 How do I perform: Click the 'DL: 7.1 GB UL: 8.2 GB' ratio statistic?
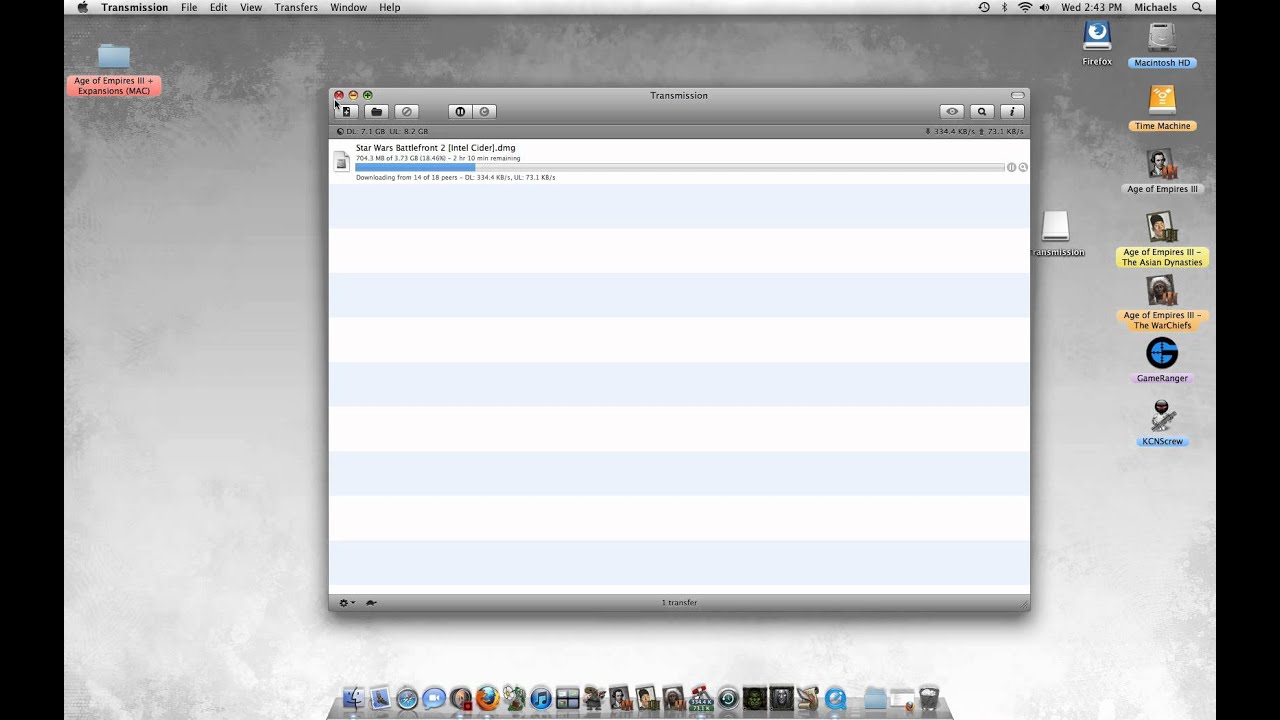(x=383, y=131)
